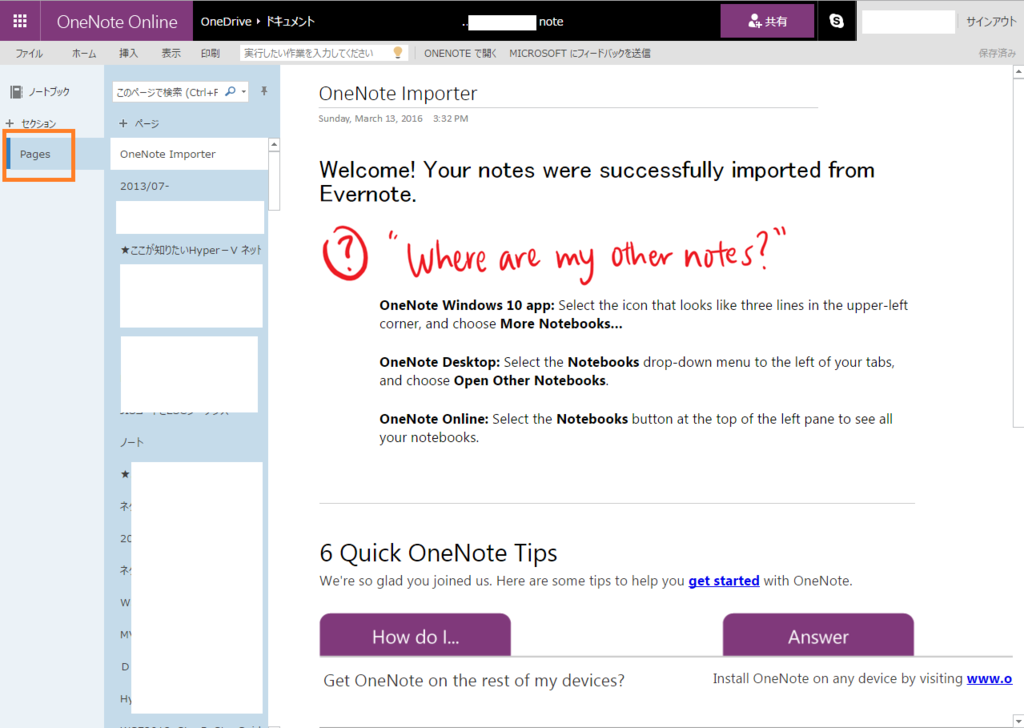Screen dimensions: 1024x728
Task: Click the ノートブック label
Action: tap(49, 92)
